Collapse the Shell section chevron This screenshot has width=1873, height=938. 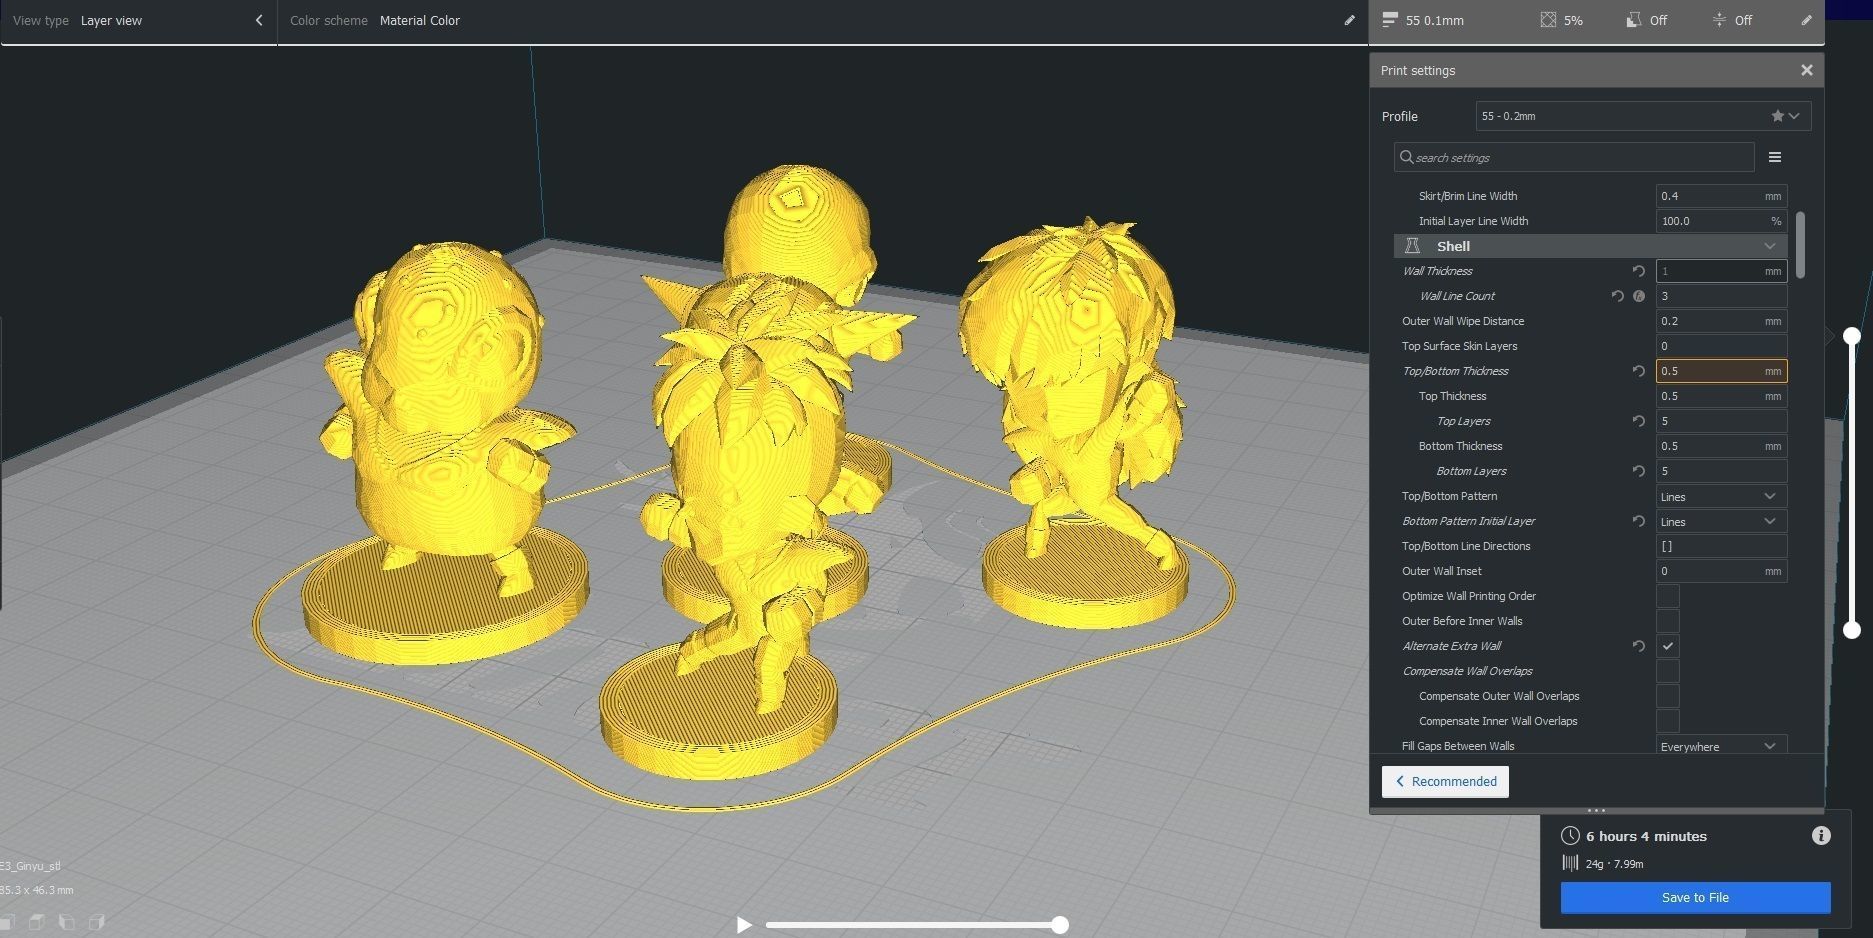click(x=1770, y=246)
